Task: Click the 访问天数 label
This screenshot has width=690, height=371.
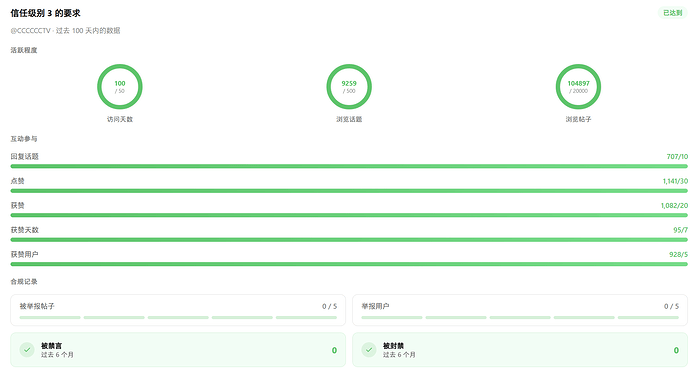Action: coord(120,119)
